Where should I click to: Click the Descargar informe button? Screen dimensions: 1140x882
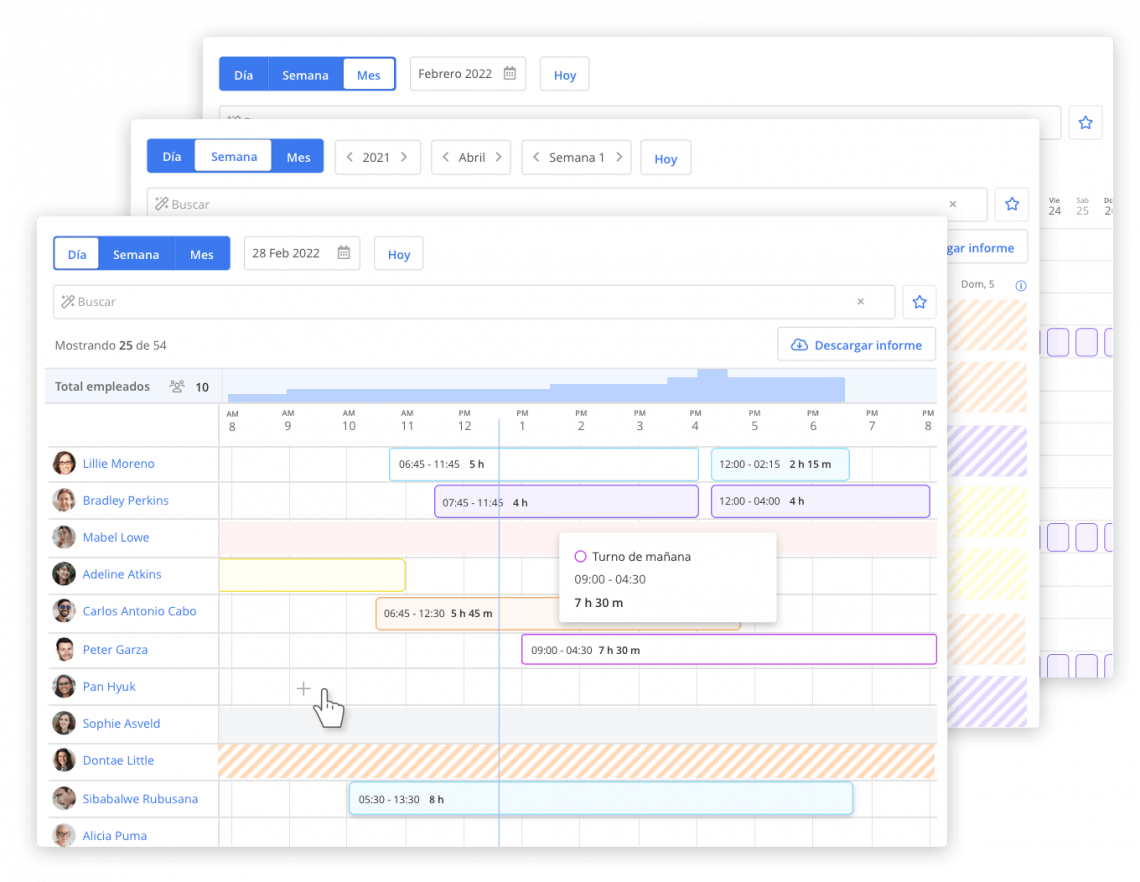pyautogui.click(x=856, y=345)
